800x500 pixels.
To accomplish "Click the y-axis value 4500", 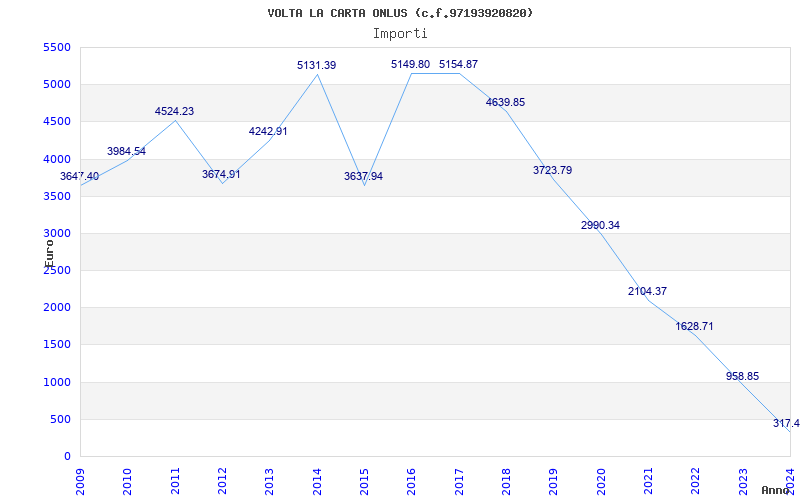I will tap(57, 122).
